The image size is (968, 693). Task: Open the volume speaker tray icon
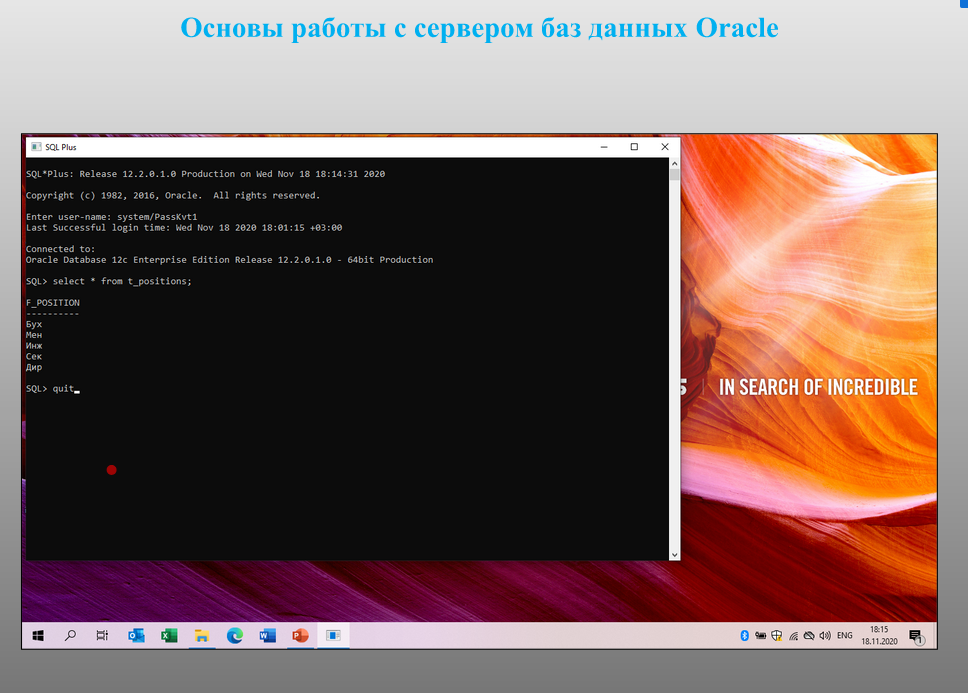(x=825, y=636)
